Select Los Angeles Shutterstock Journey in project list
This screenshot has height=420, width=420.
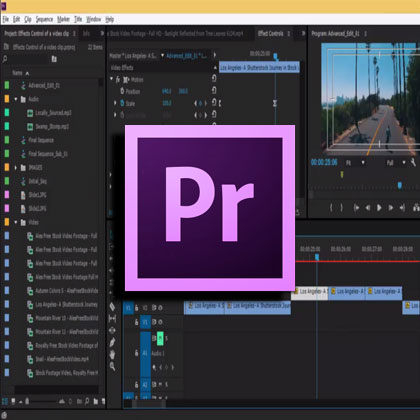(66, 304)
